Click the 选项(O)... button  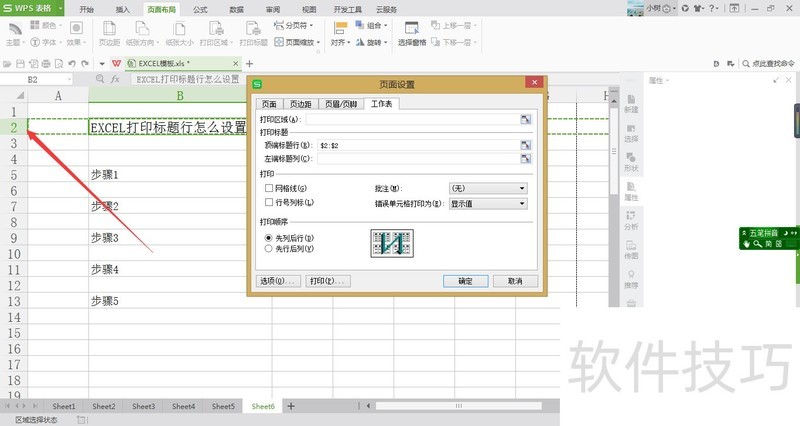coord(277,281)
